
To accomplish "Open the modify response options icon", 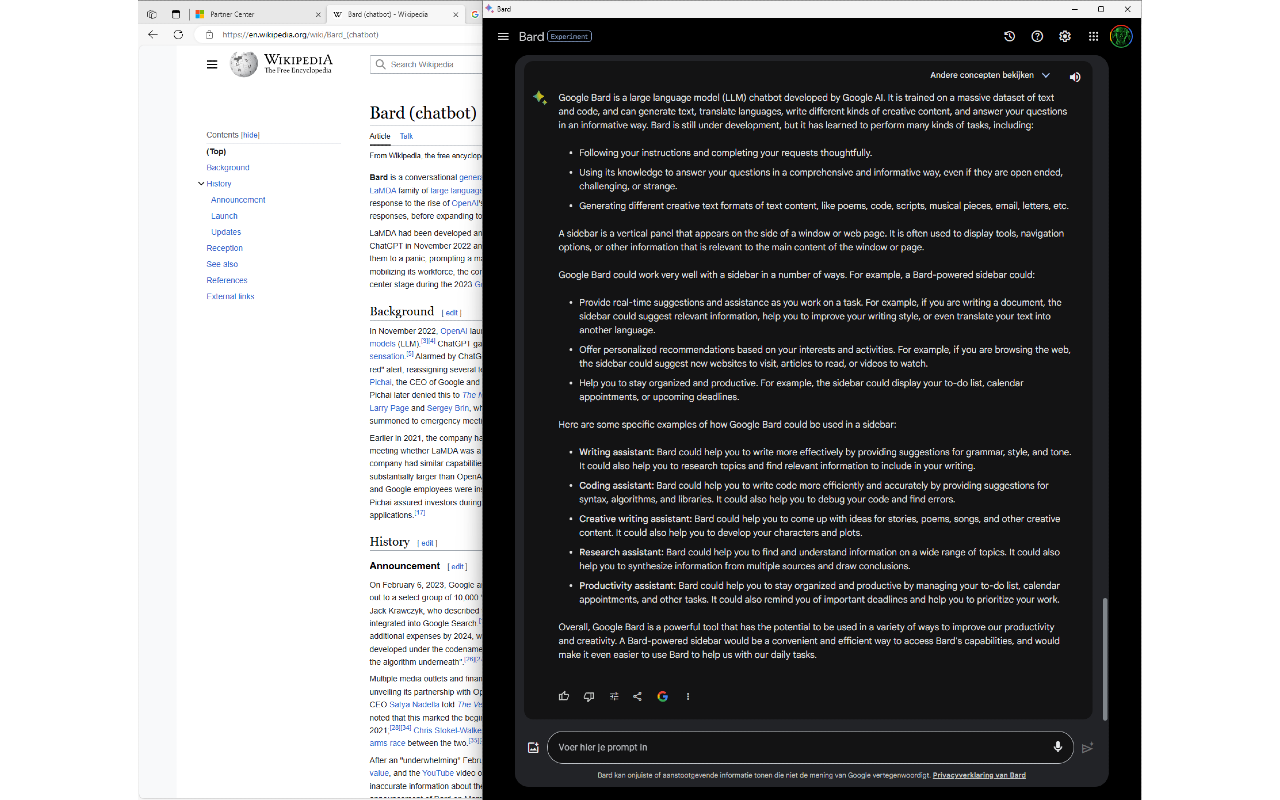I will [614, 696].
